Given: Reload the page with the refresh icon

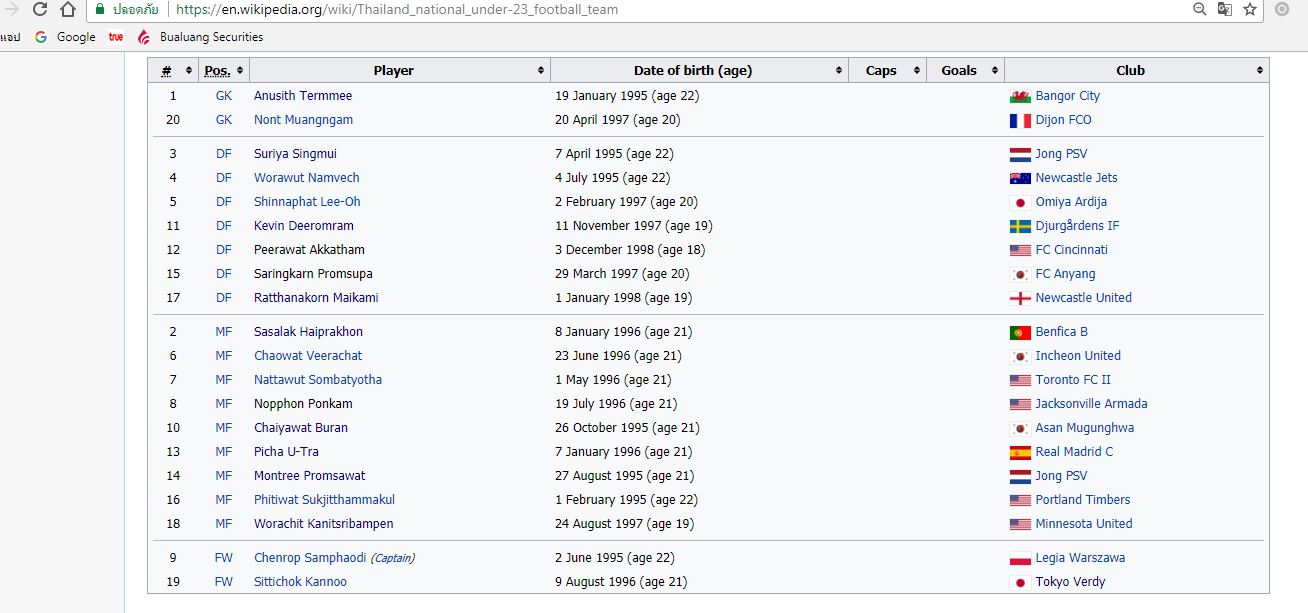Looking at the screenshot, I should [x=40, y=10].
